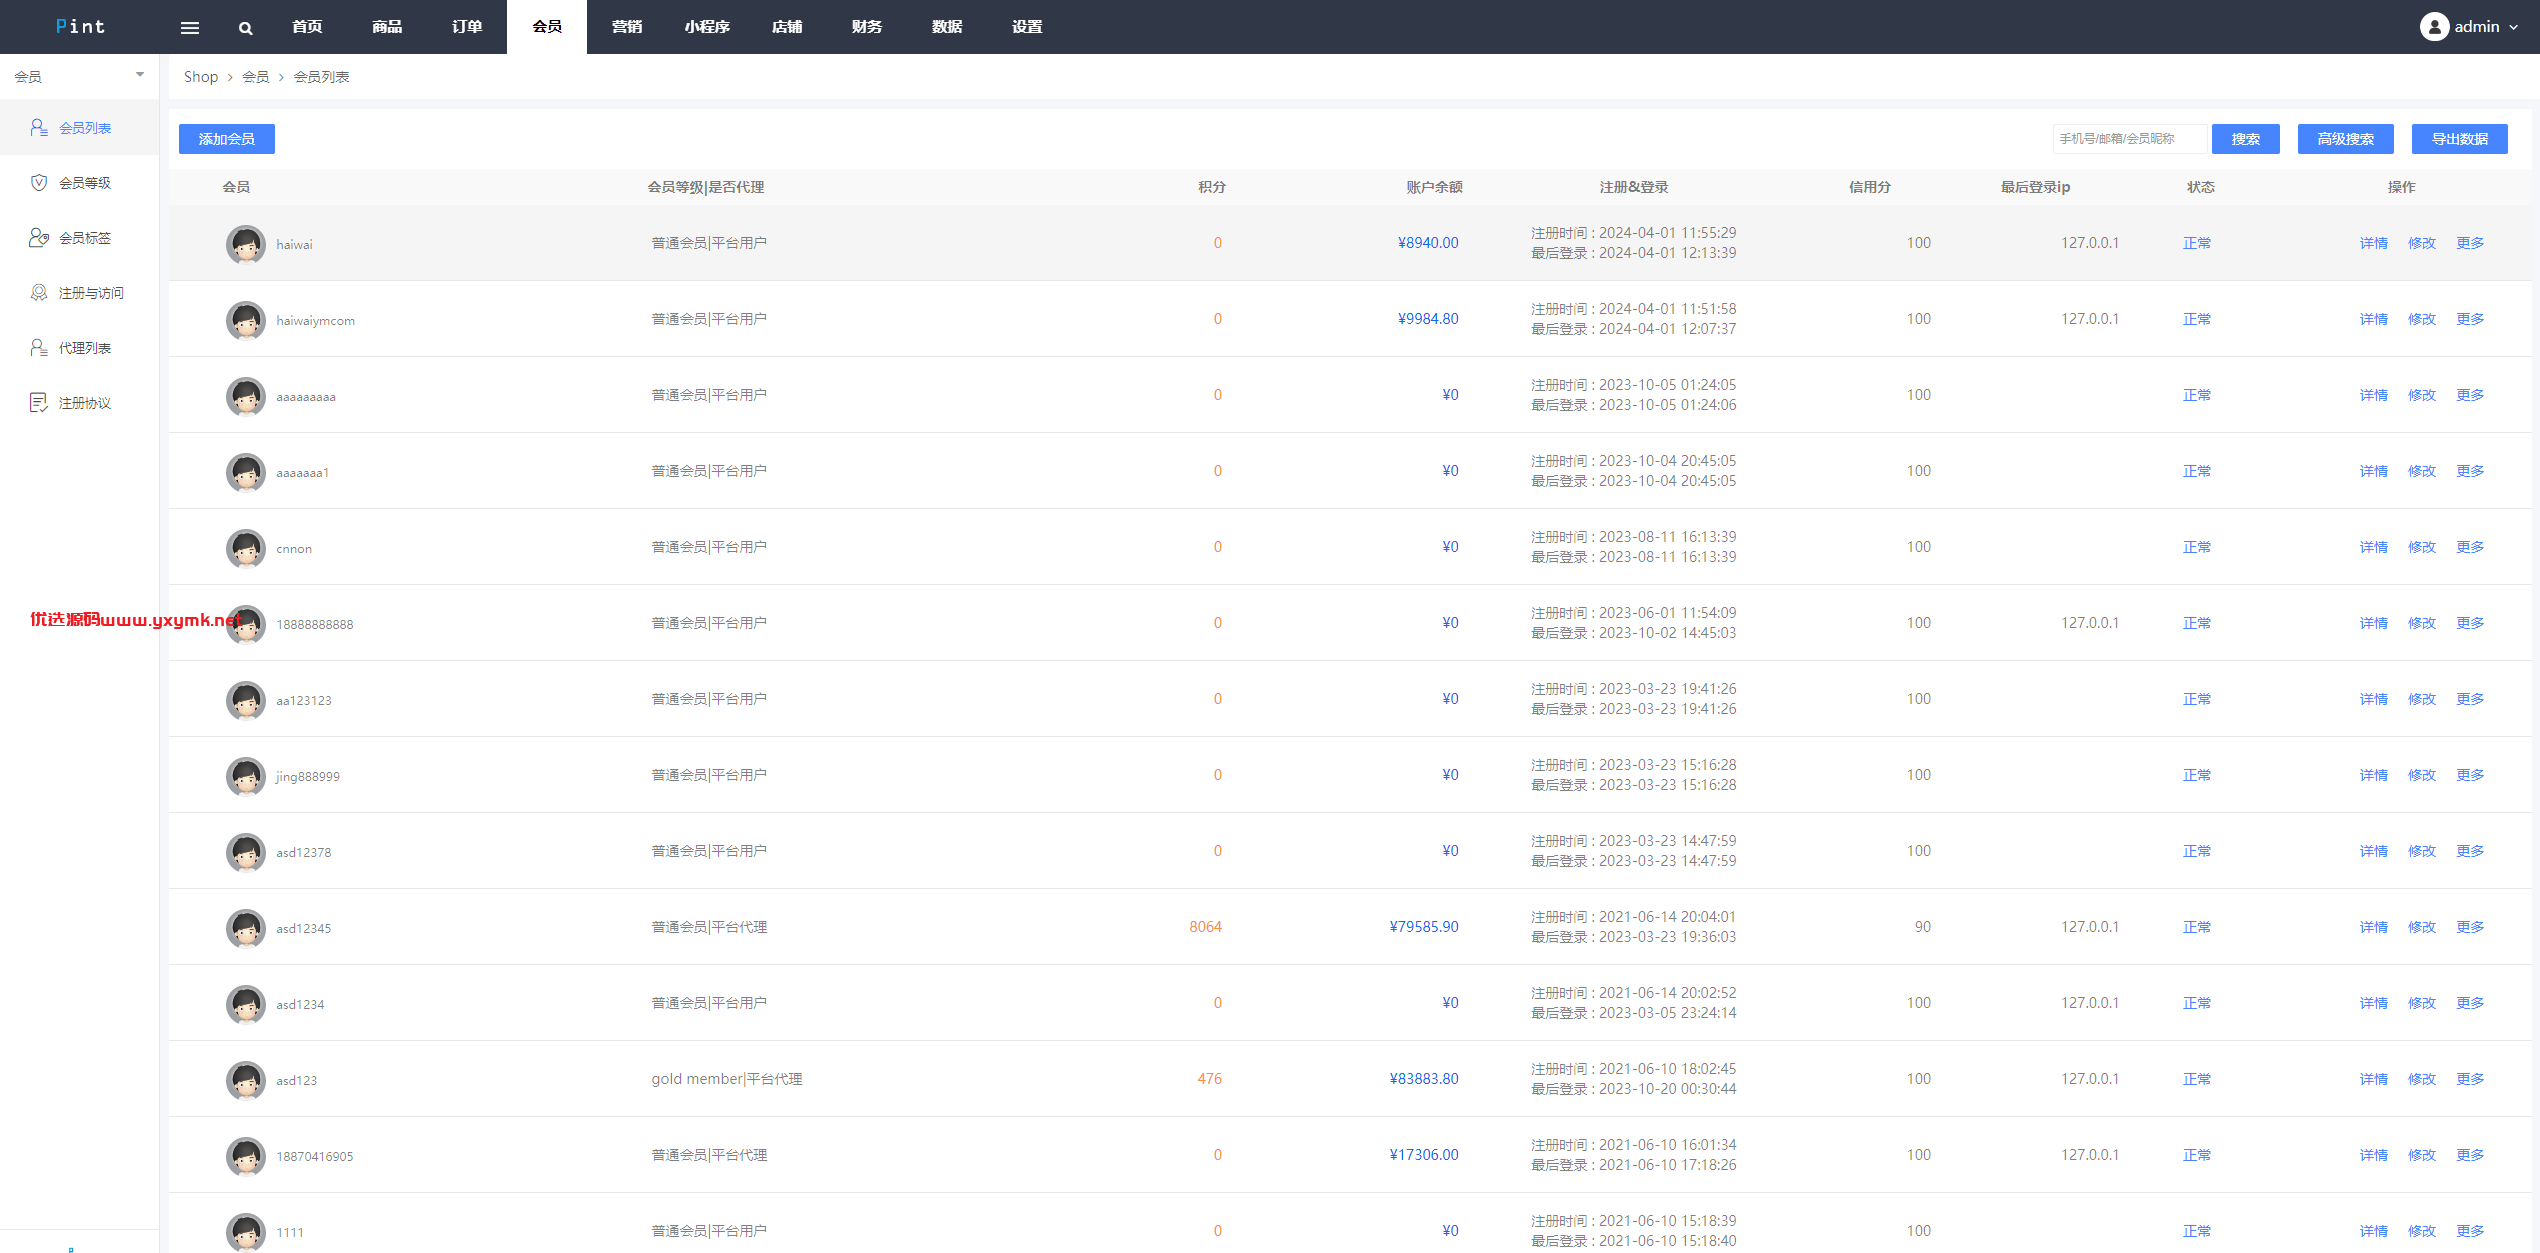2540x1253 pixels.
Task: Click the 注册协议 document icon
Action: 39,402
